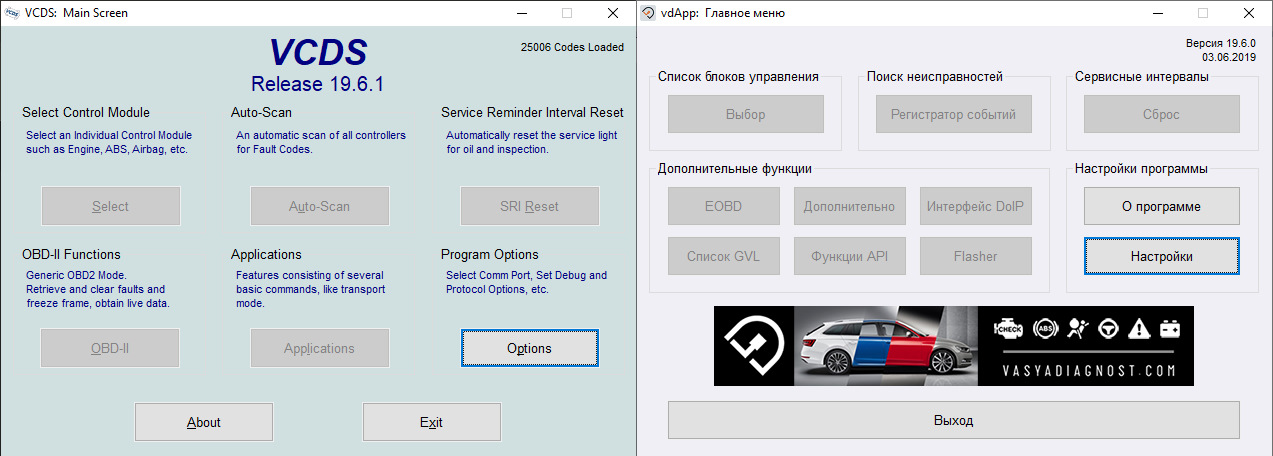Screen dimensions: 1273x456
Task: Click the Select button in VCDS
Action: 111,206
